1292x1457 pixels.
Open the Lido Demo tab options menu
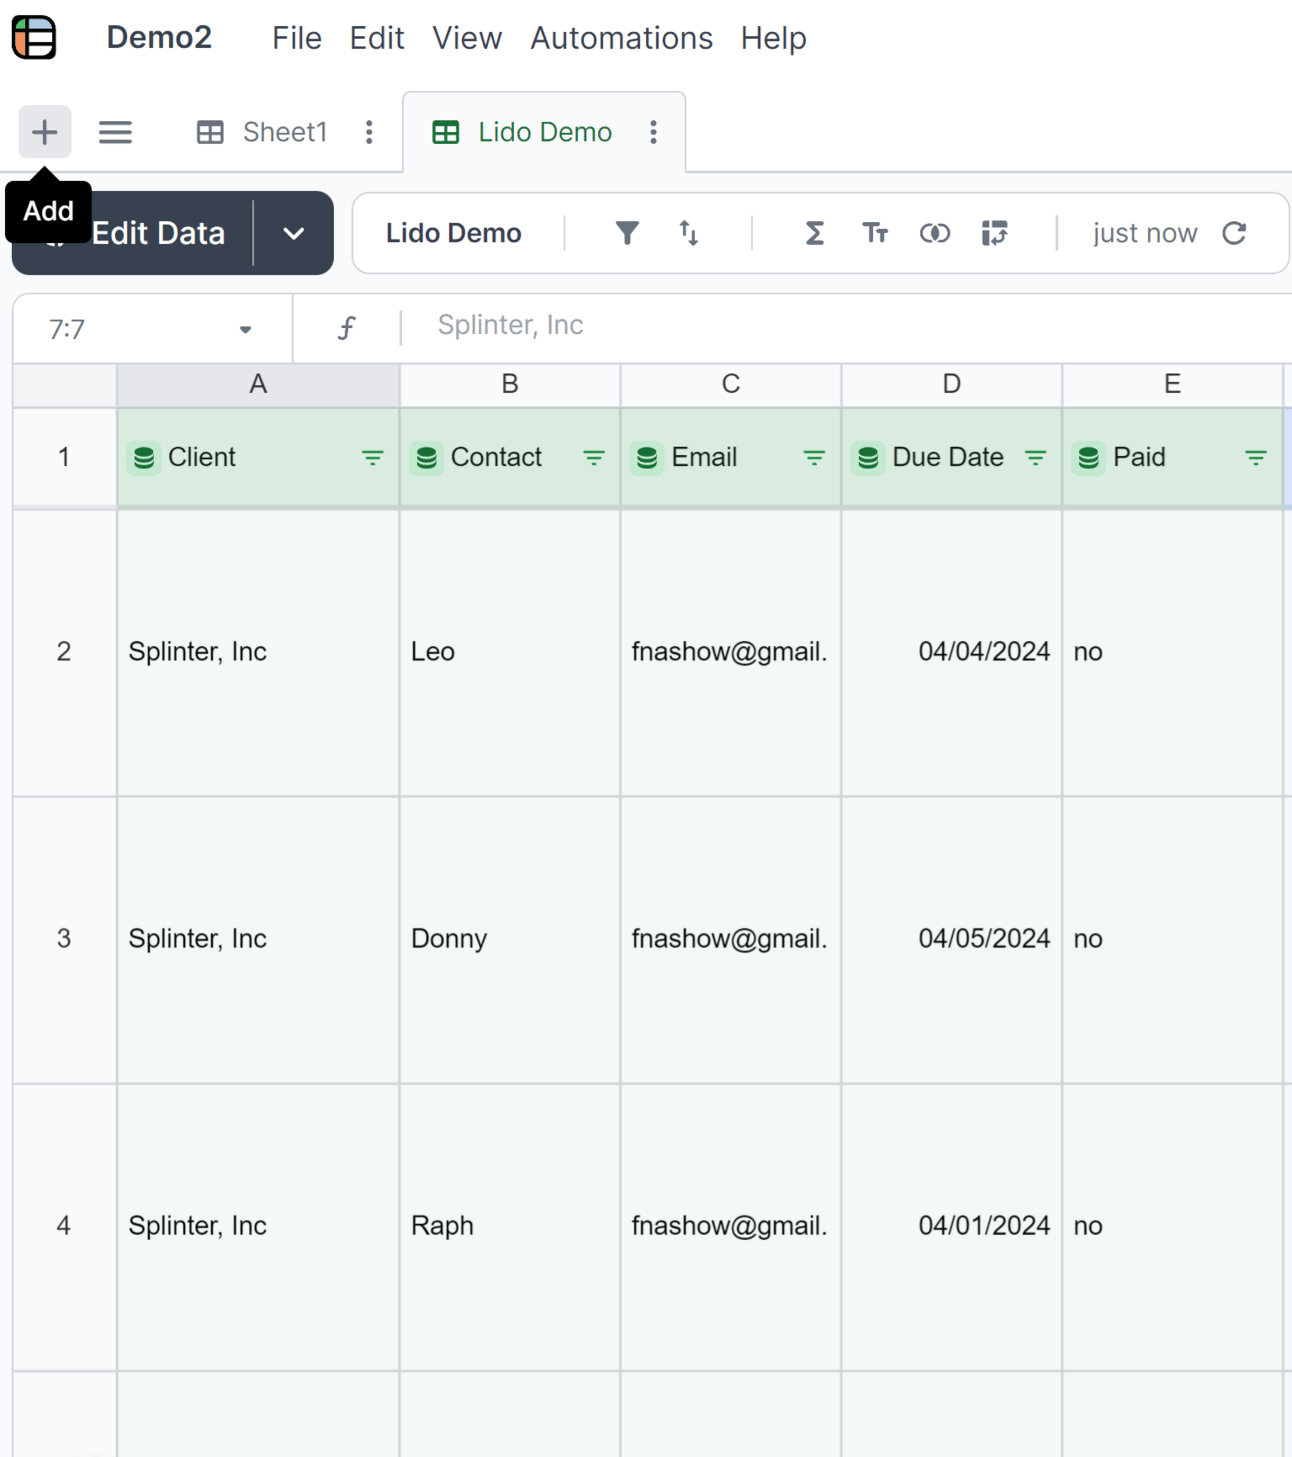tap(653, 132)
